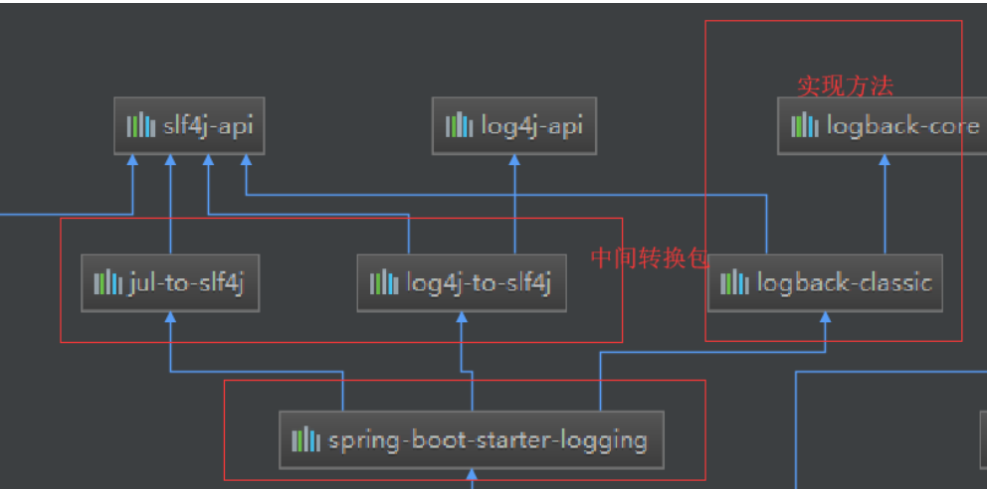Click the library icon on slf4j-api
The height and width of the screenshot is (489, 987).
140,126
